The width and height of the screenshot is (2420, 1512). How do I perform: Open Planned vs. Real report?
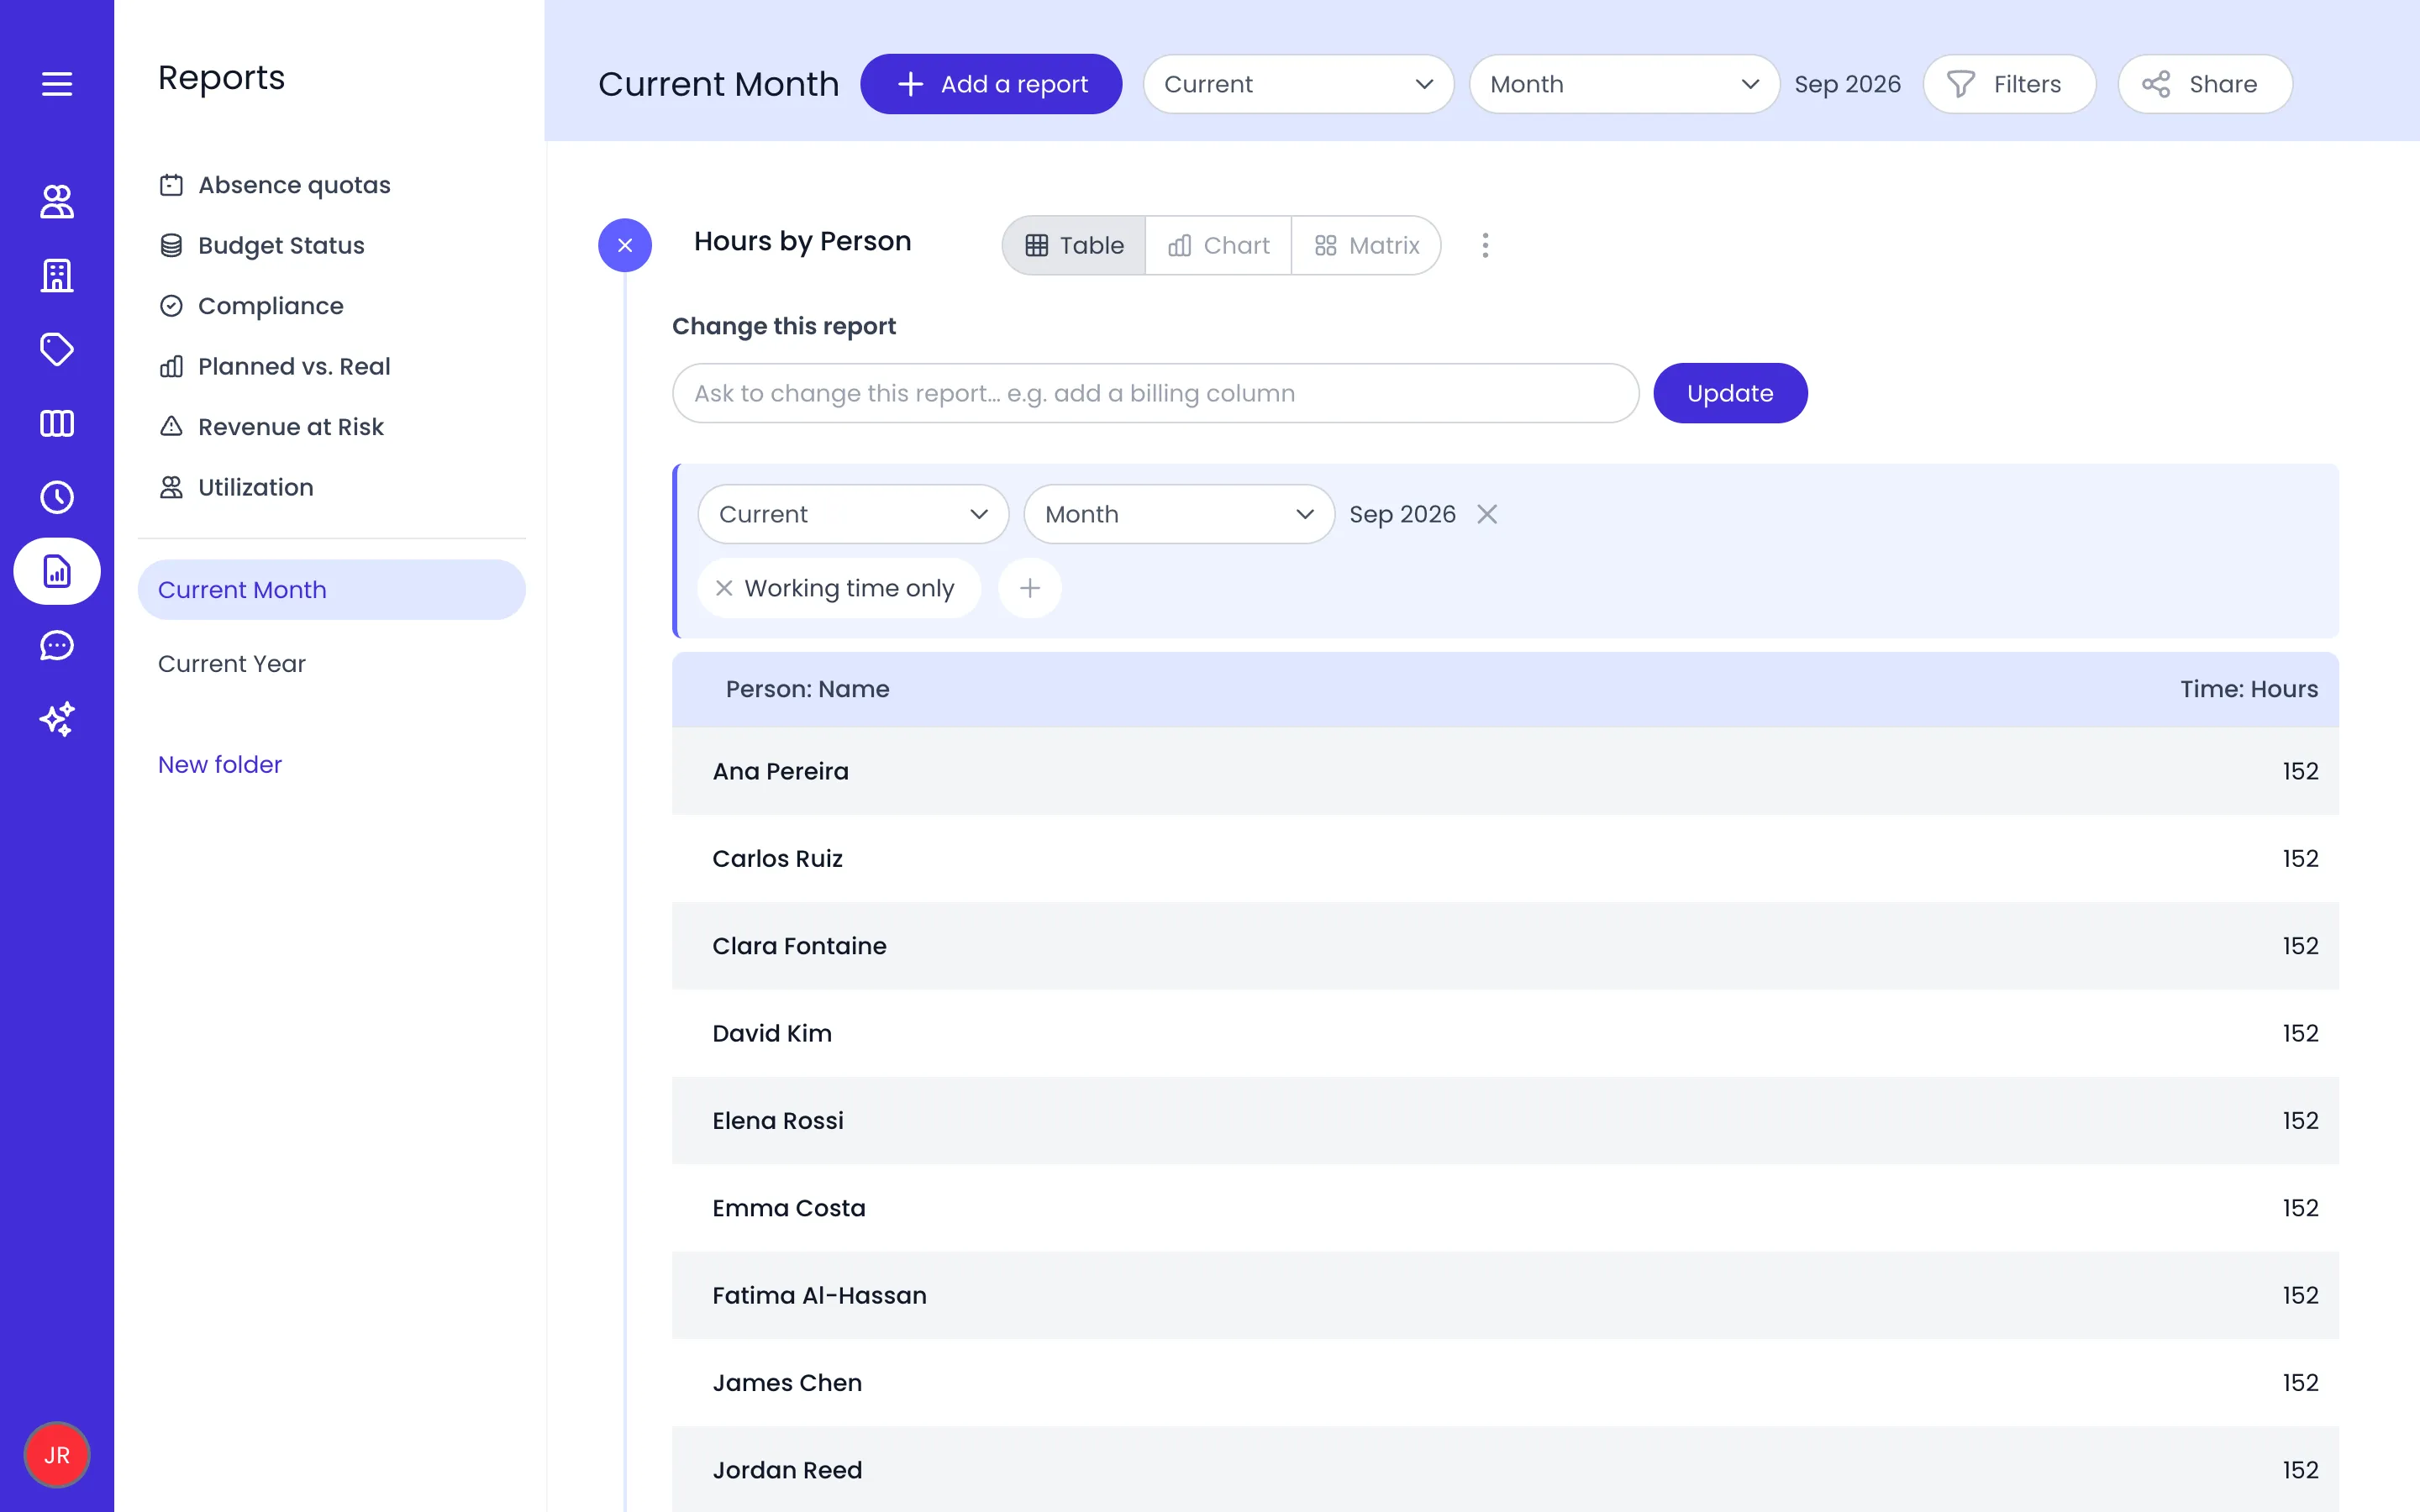tap(275, 366)
